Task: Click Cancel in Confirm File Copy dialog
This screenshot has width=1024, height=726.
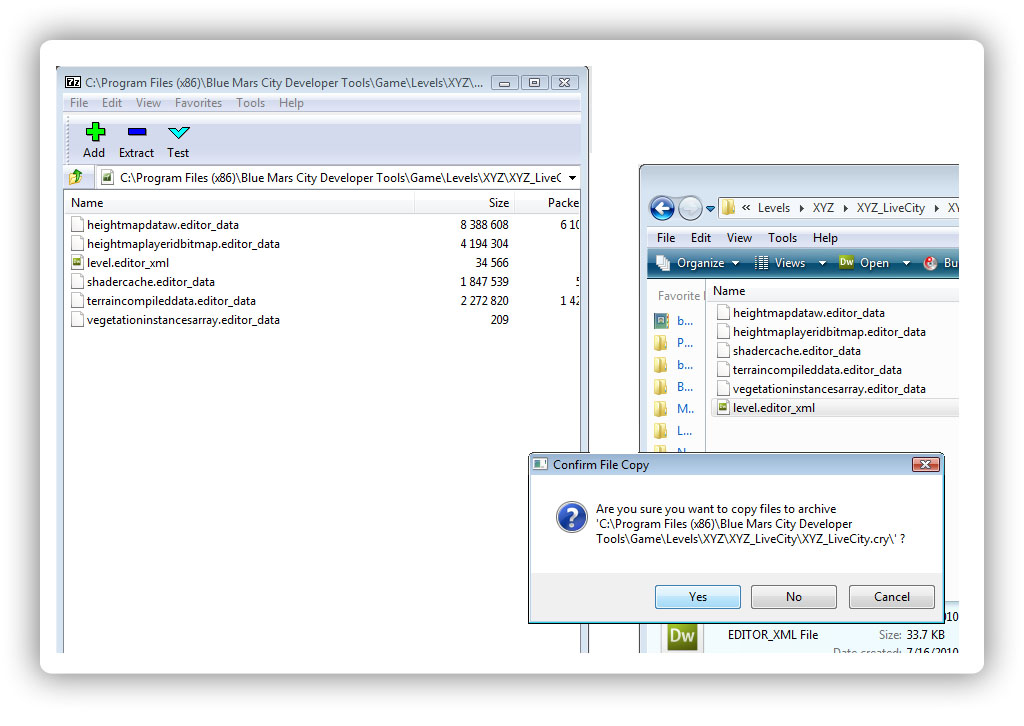Action: tap(891, 597)
